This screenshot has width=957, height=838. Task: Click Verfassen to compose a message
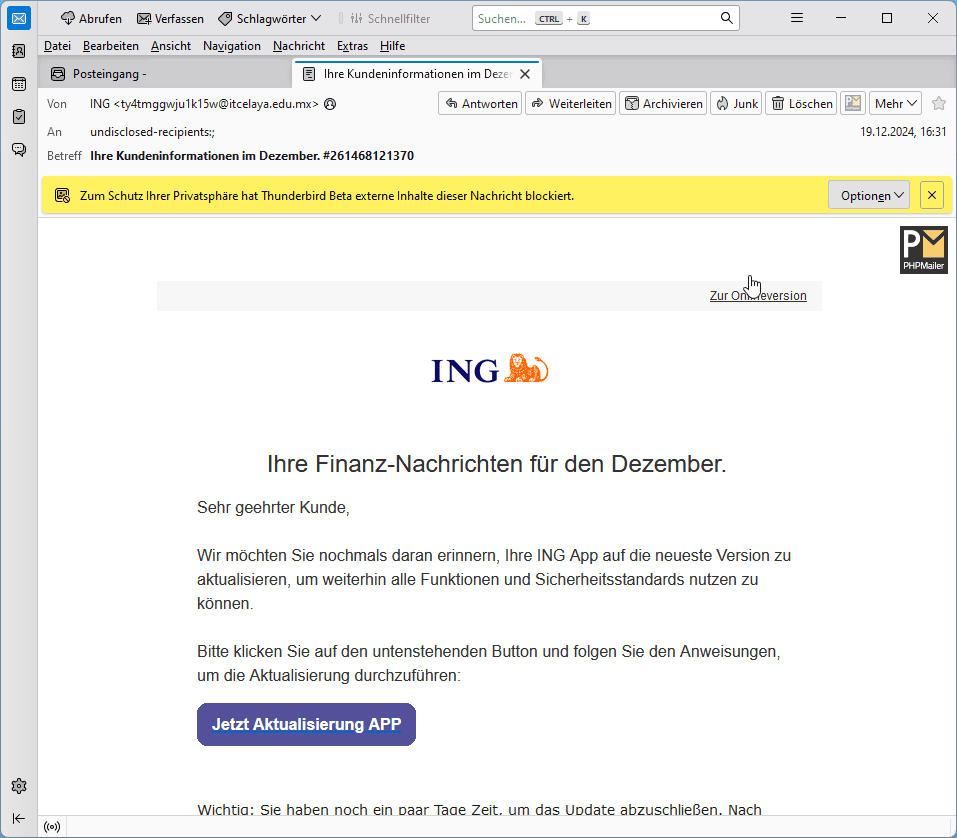(x=170, y=19)
